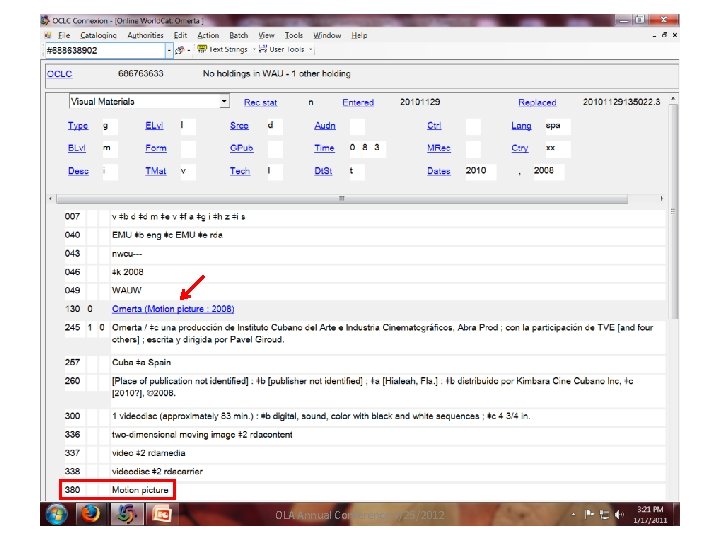Open the Edit menu
Screen dimensions: 720x540
(x=180, y=35)
